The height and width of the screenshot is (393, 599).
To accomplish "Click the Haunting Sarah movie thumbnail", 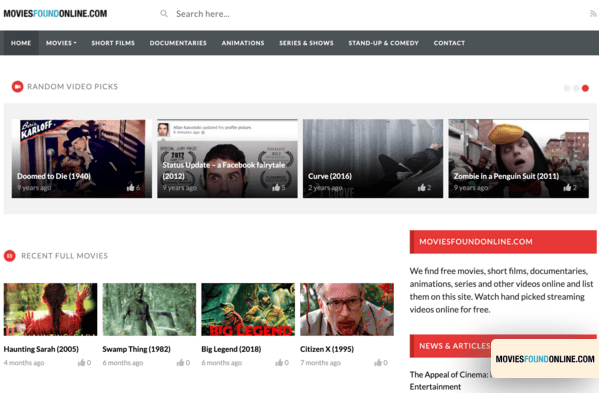I will coord(50,309).
